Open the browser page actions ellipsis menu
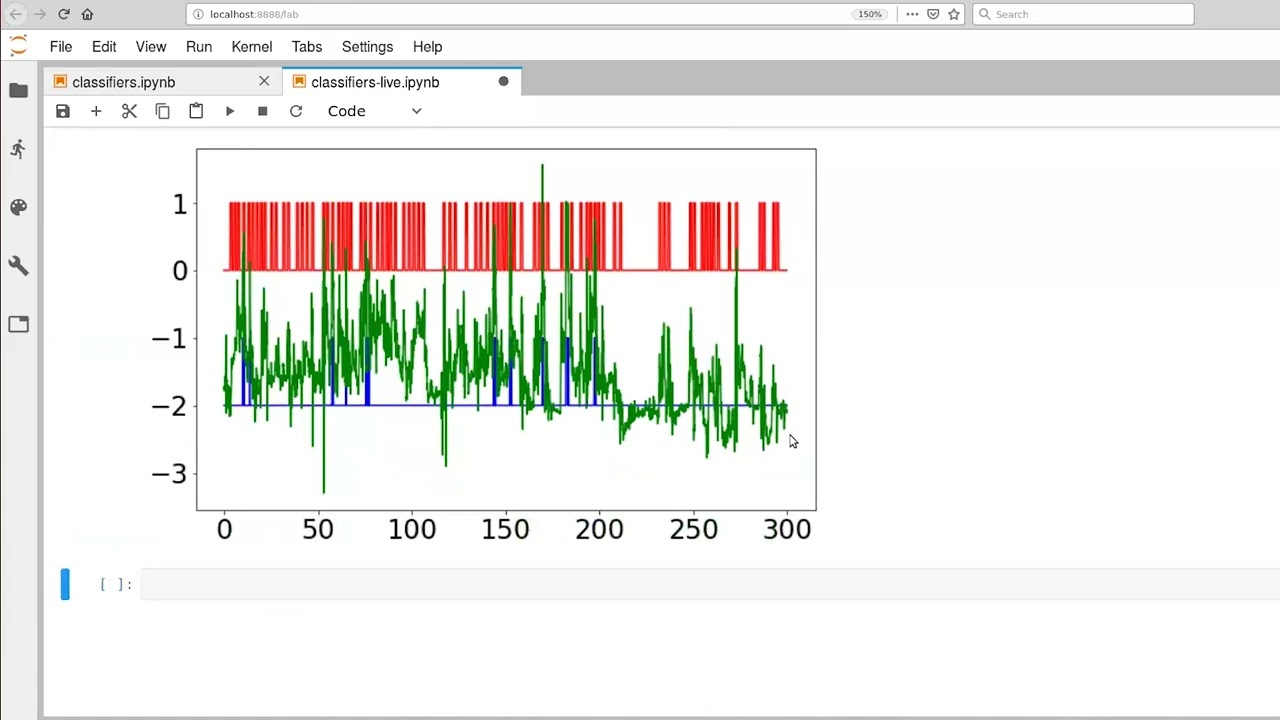The image size is (1280, 720). coord(912,14)
